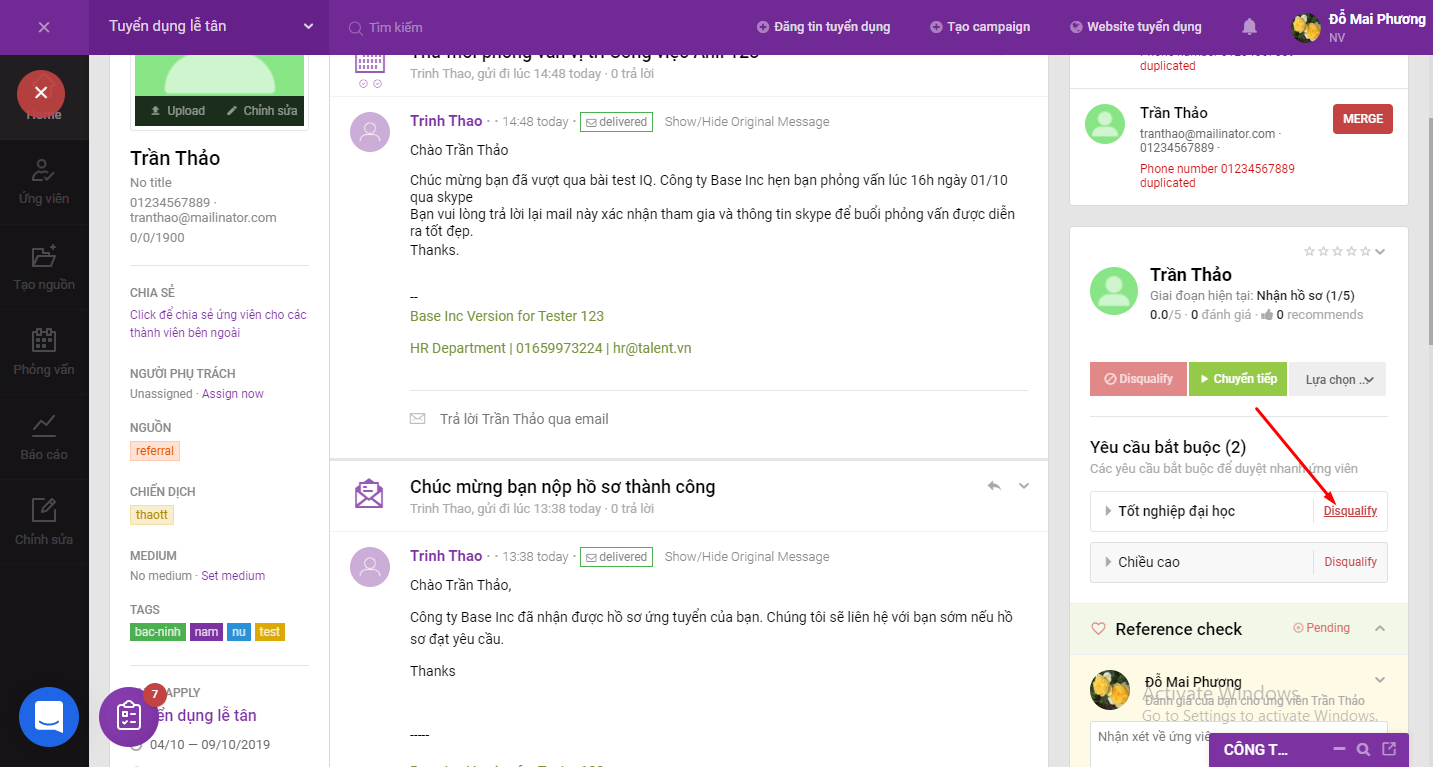Click the green Chuyển tiếp button
The width and height of the screenshot is (1433, 767).
coord(1238,379)
